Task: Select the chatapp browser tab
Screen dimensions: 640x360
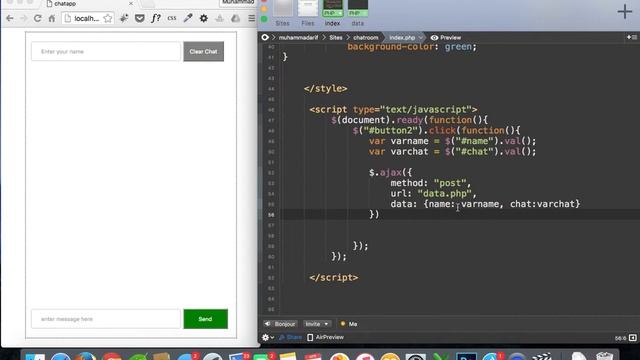Action: coord(65,4)
